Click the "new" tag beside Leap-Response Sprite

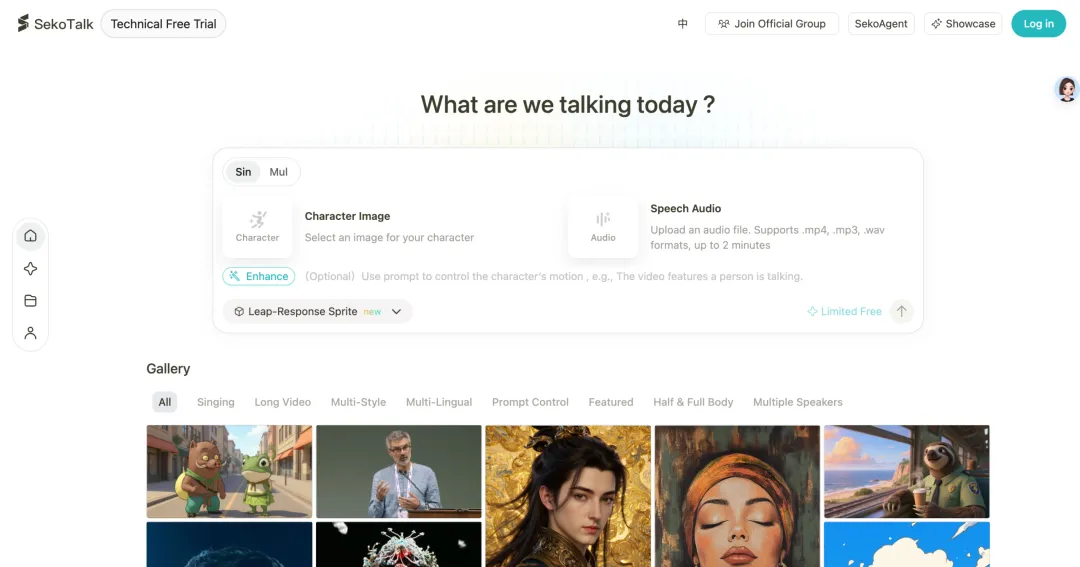pos(372,312)
